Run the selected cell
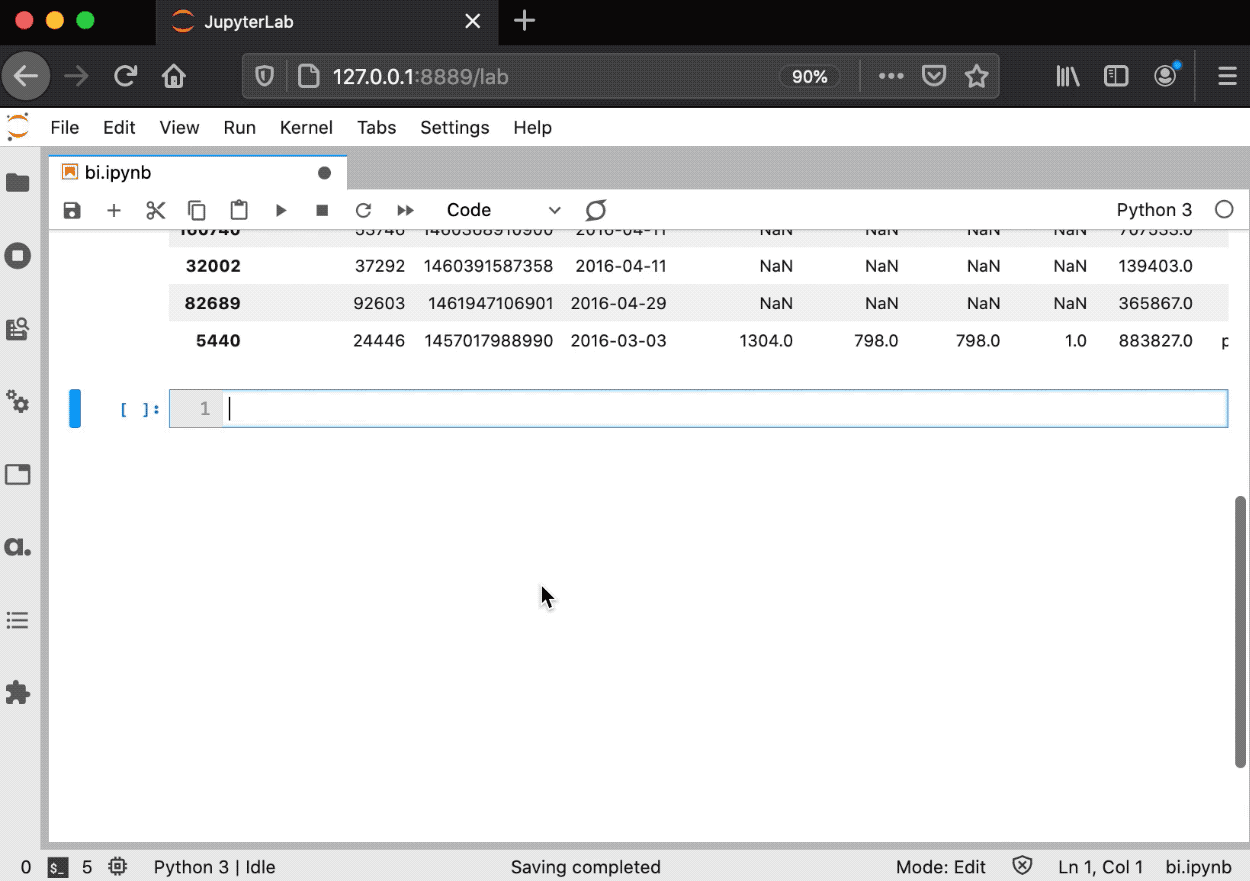 [x=281, y=210]
